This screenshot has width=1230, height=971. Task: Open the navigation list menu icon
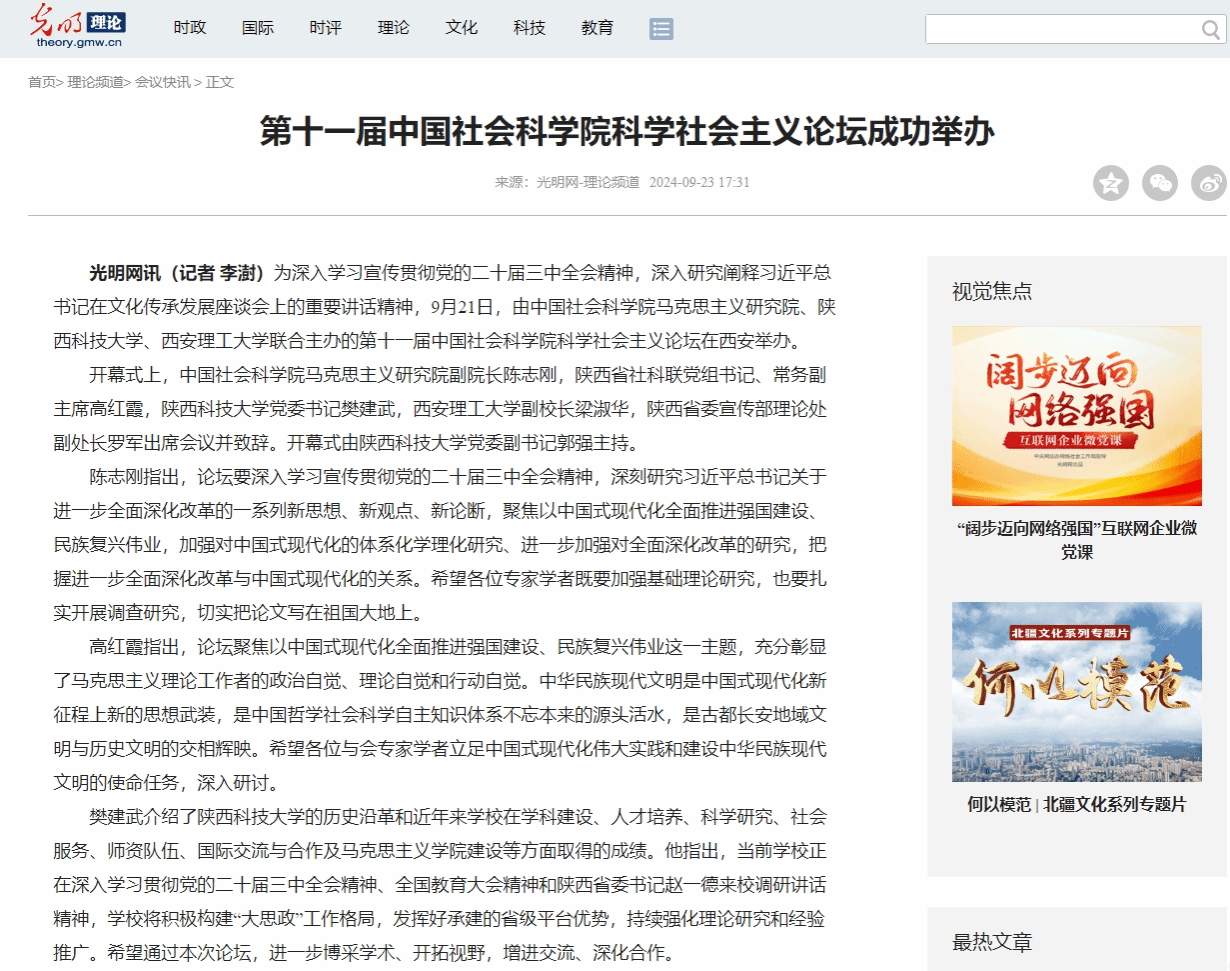coord(661,28)
